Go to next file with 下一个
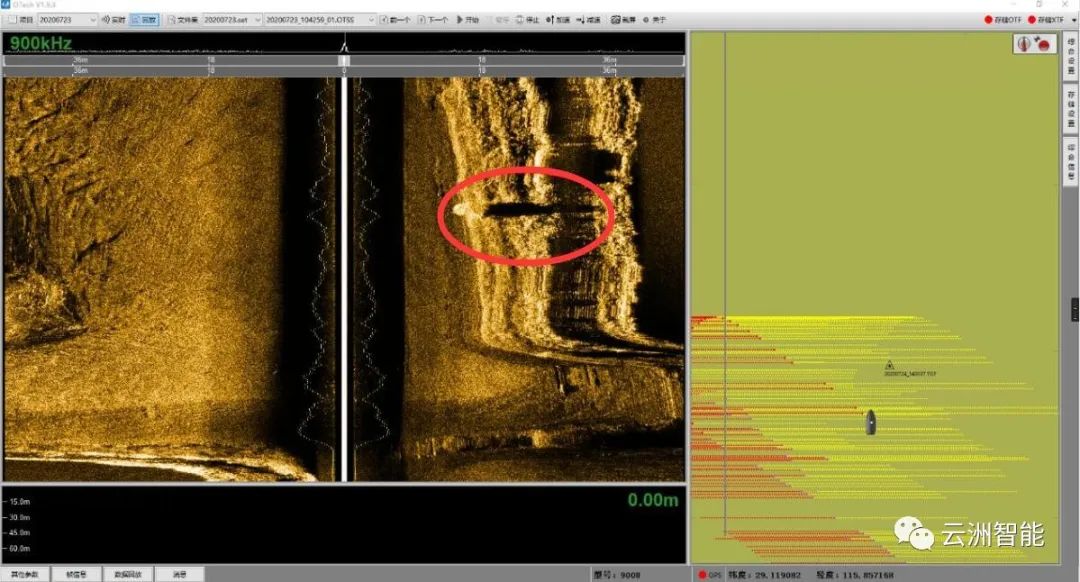 point(432,20)
